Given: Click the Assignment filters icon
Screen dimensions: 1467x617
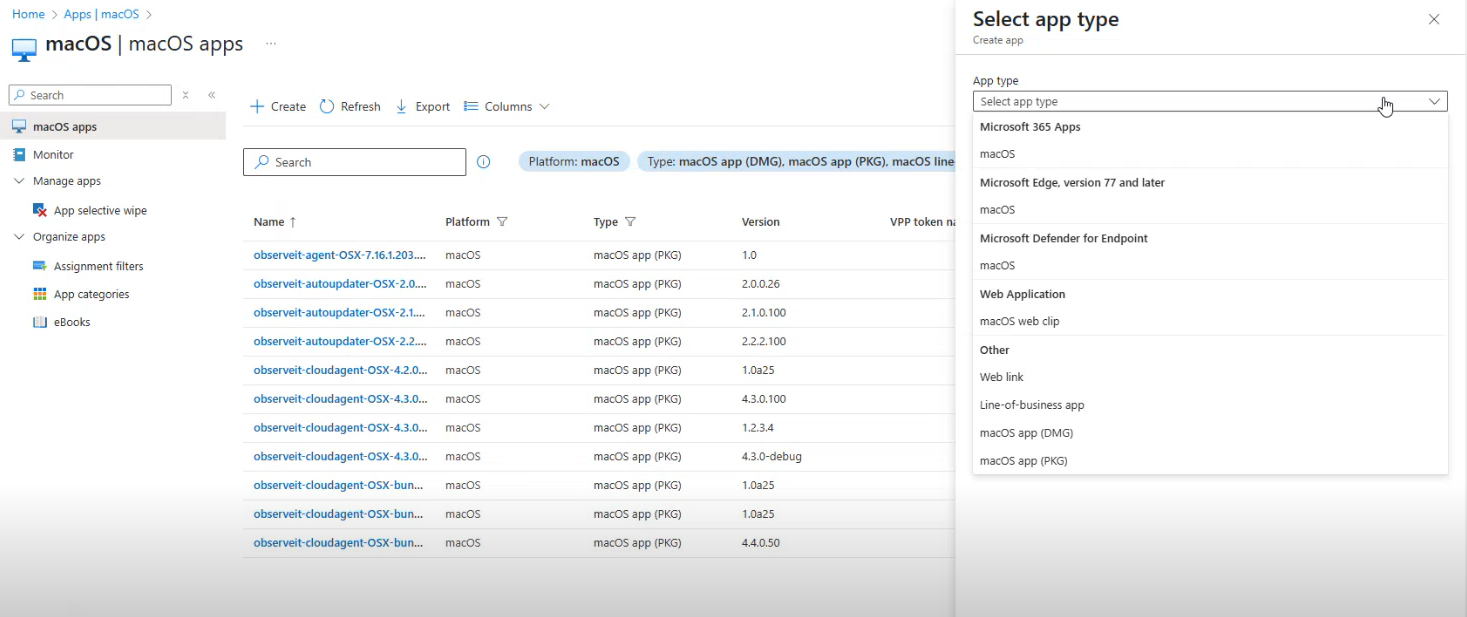Looking at the screenshot, I should pyautogui.click(x=40, y=266).
